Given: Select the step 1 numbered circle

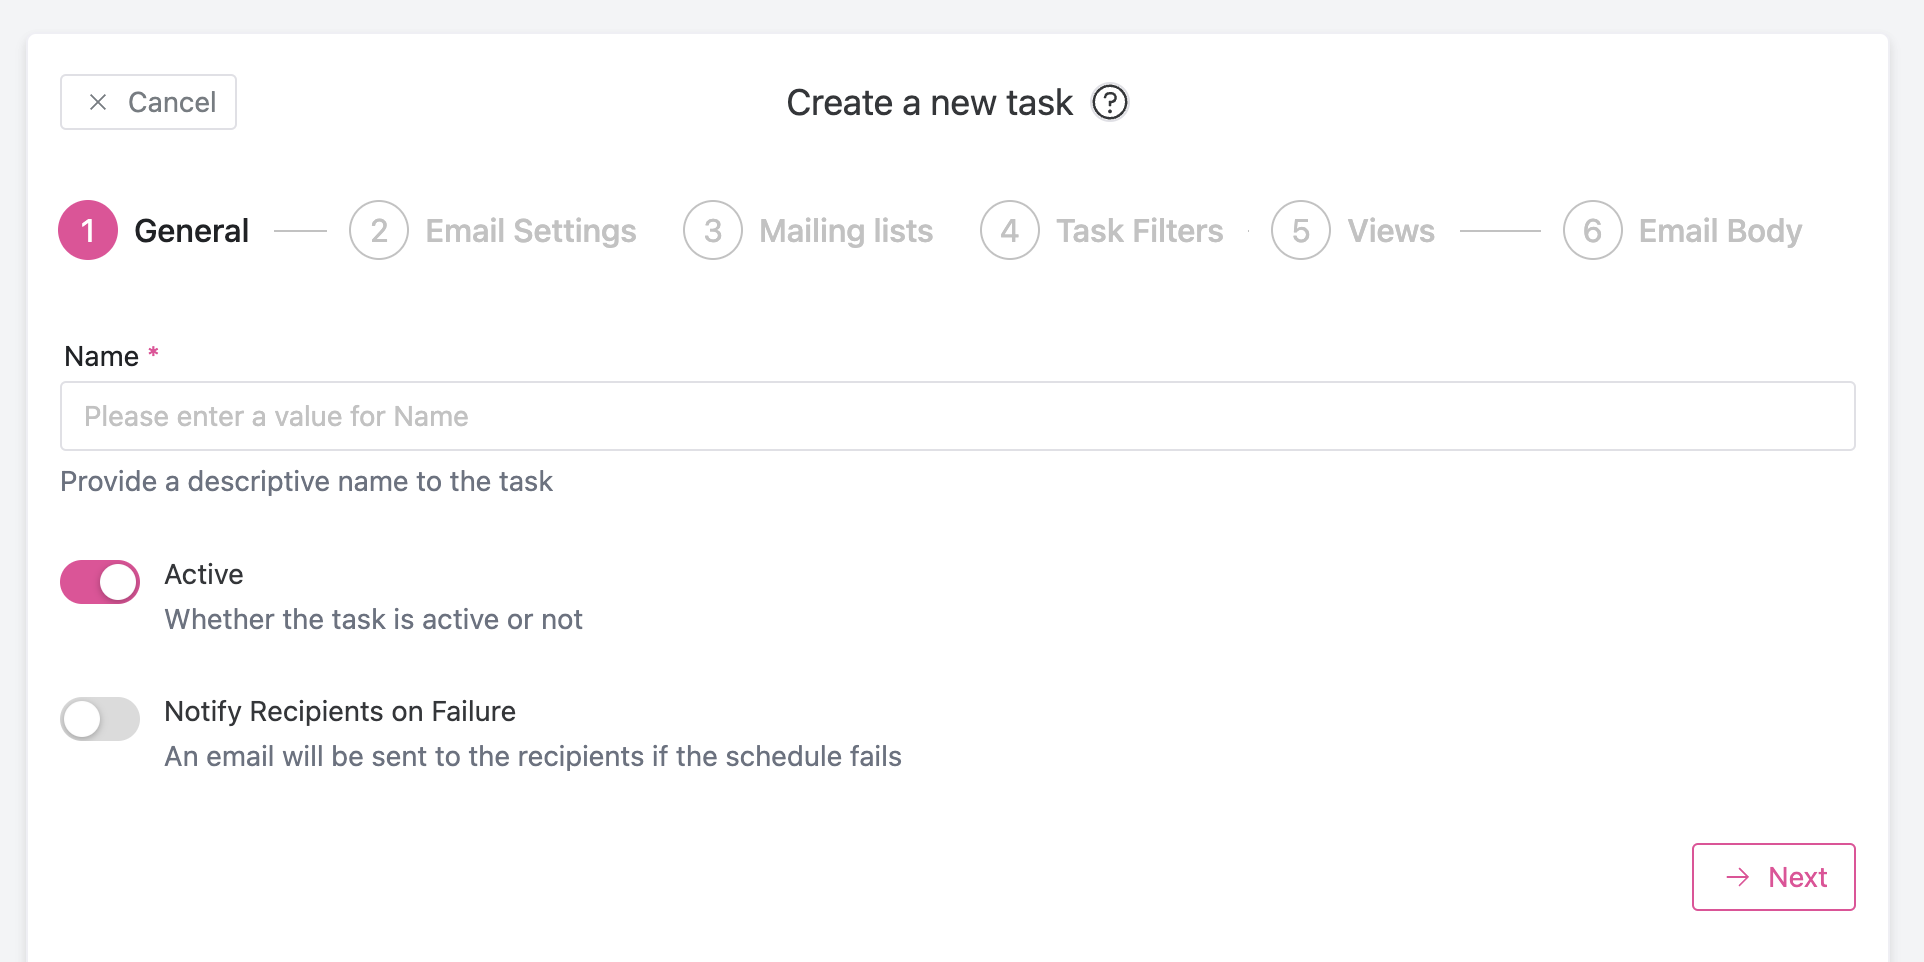Looking at the screenshot, I should (88, 230).
